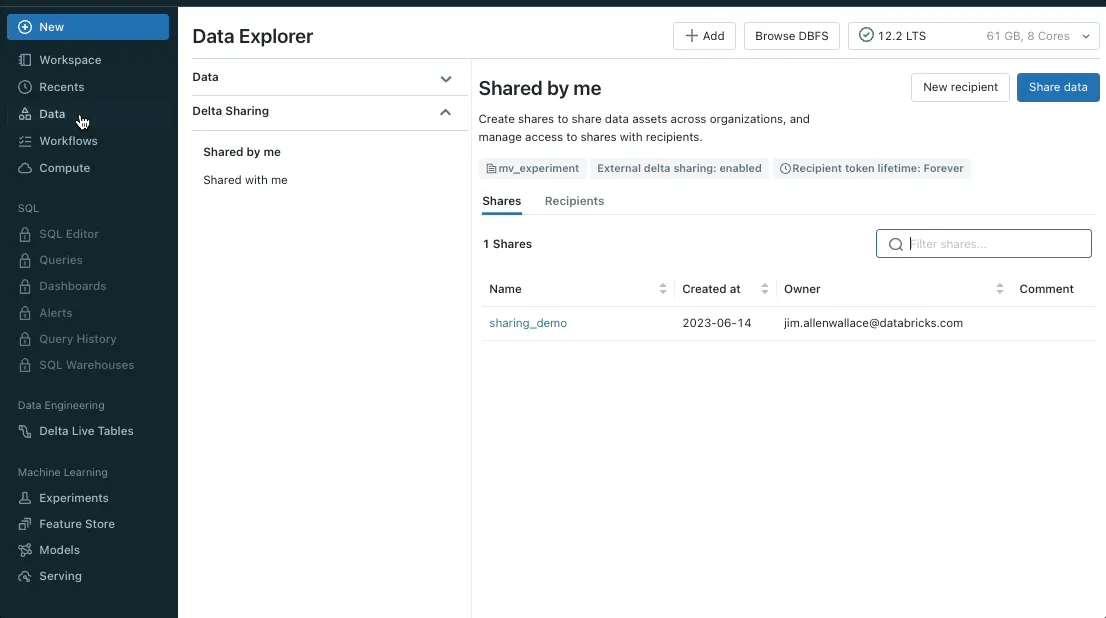Open the SQL Editor from the sidebar
1106x618 pixels.
[69, 234]
